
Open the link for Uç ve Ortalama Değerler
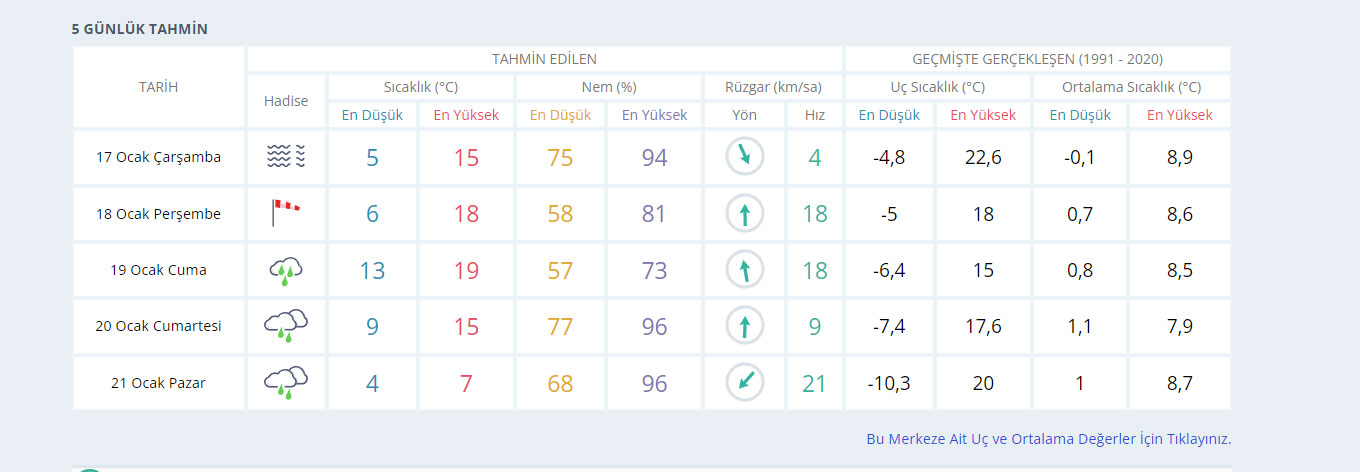[x=1048, y=439]
